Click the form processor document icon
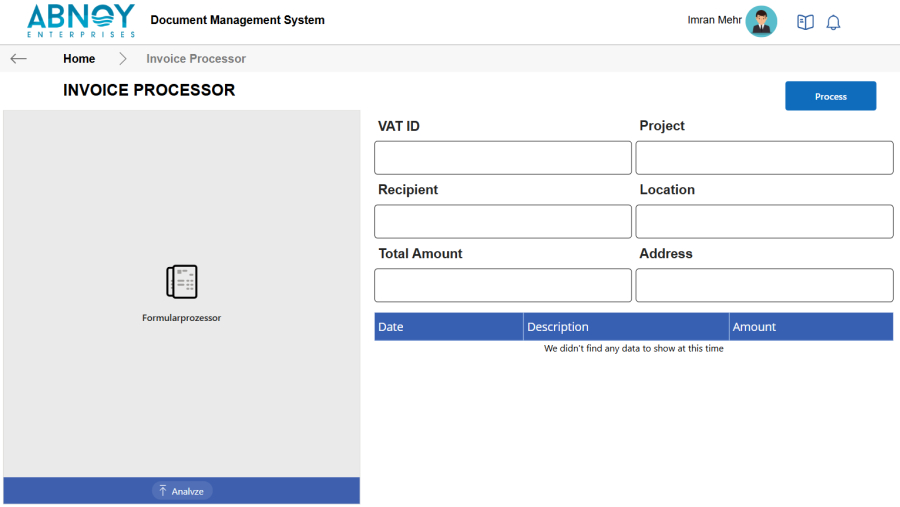 point(181,282)
